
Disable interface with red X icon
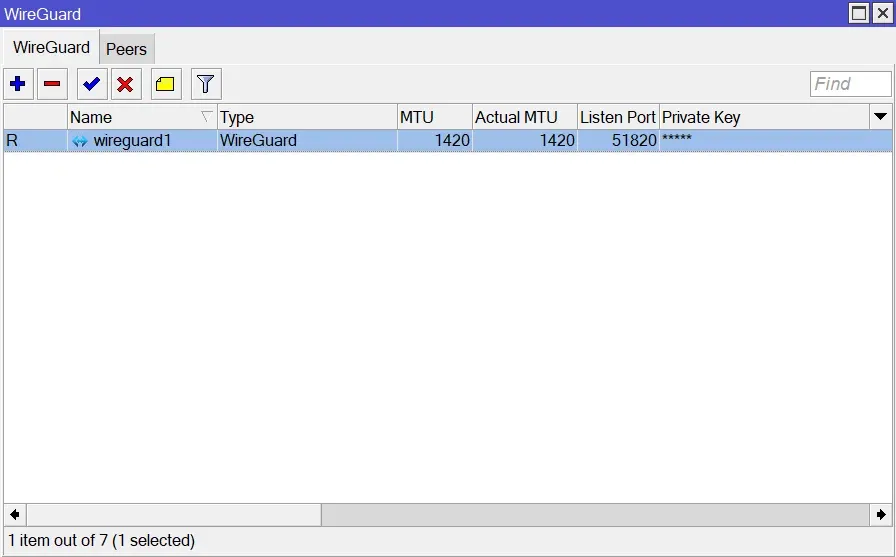126,84
